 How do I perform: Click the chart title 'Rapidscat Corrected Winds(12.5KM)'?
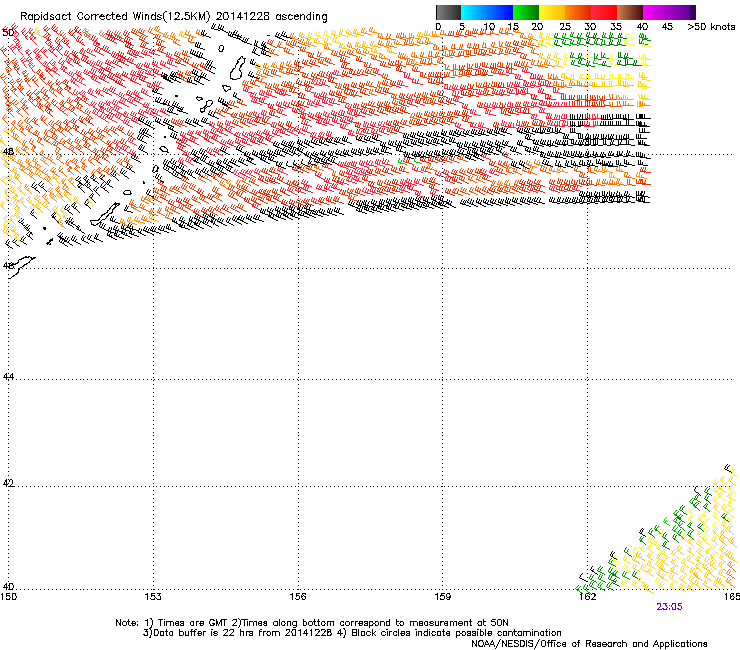116,17
